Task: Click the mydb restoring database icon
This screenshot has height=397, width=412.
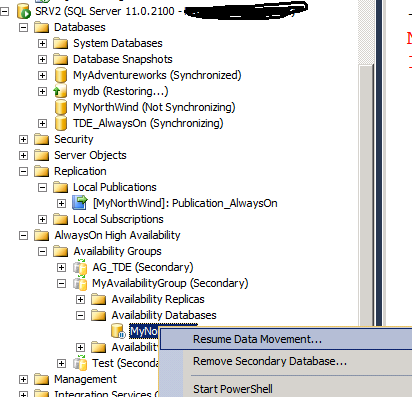Action: 60,91
